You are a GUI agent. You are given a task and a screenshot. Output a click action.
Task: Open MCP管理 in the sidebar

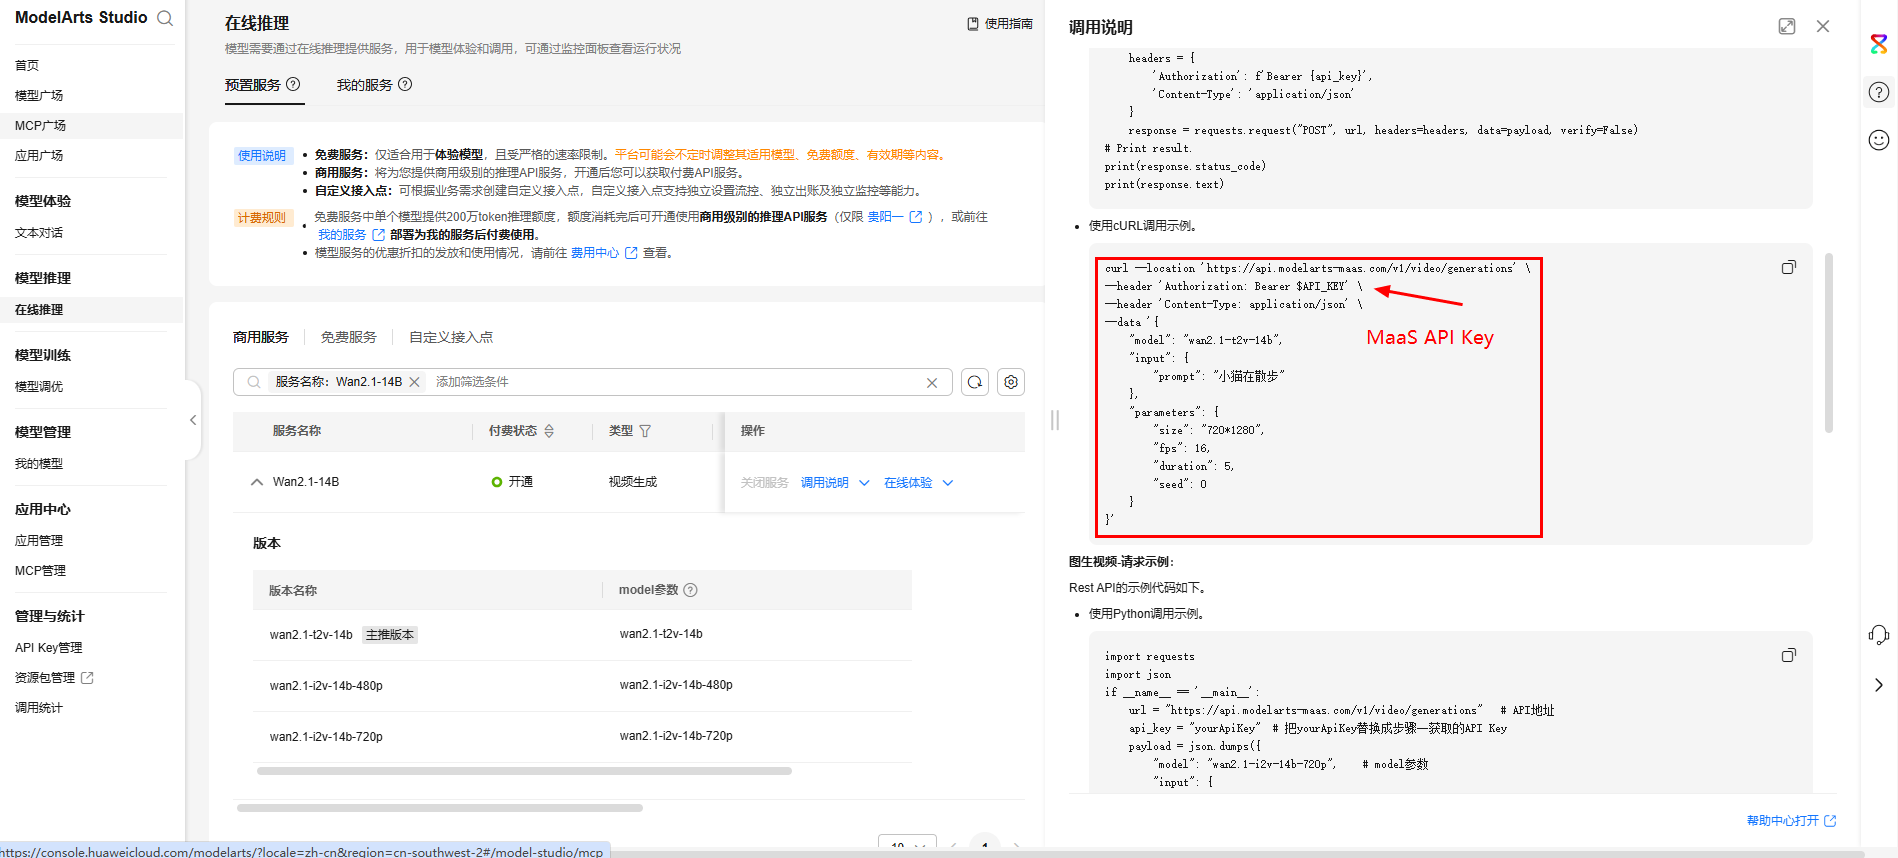coord(41,571)
